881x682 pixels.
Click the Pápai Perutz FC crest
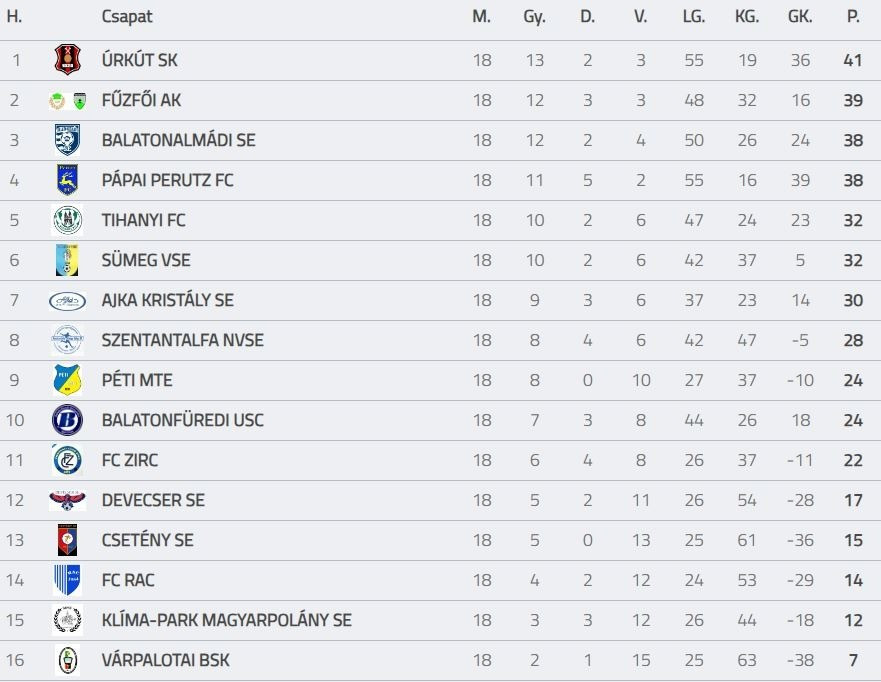[x=67, y=180]
